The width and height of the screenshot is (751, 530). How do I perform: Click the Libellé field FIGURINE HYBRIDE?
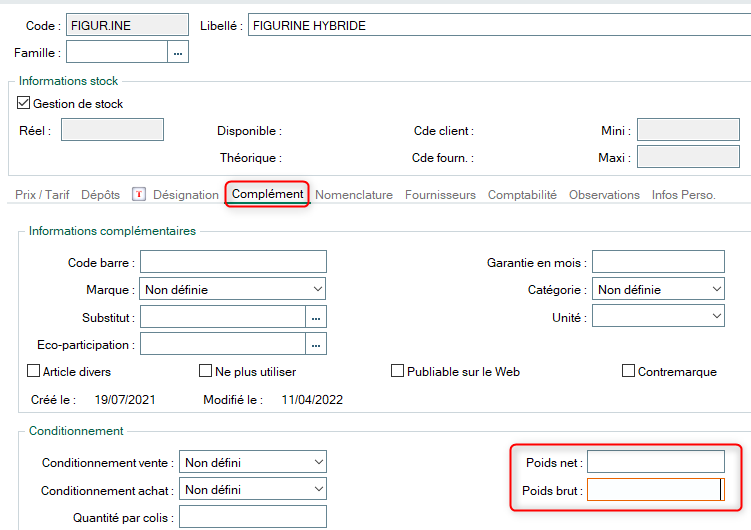click(499, 25)
